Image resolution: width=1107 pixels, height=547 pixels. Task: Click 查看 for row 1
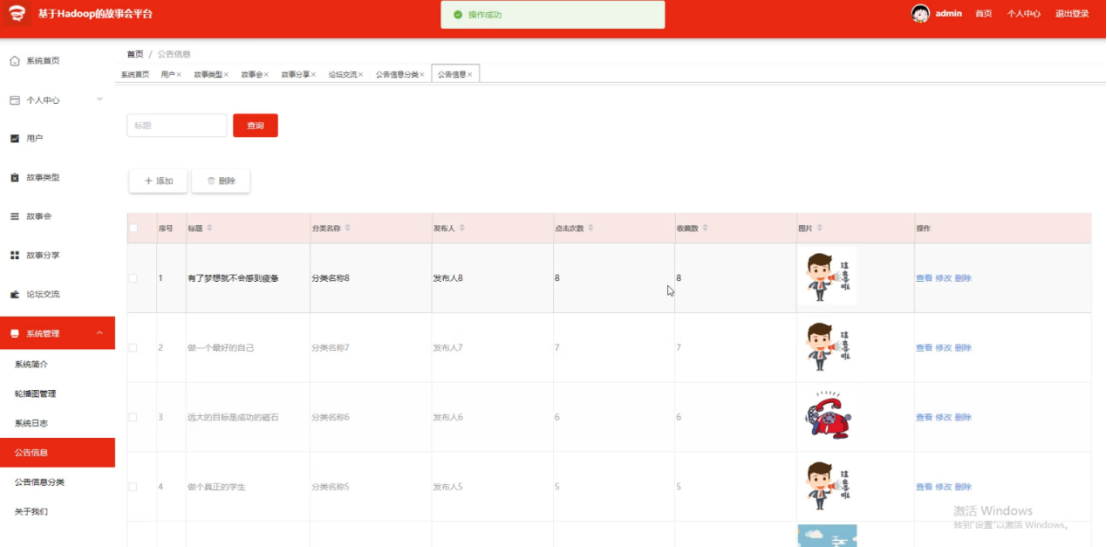923,278
